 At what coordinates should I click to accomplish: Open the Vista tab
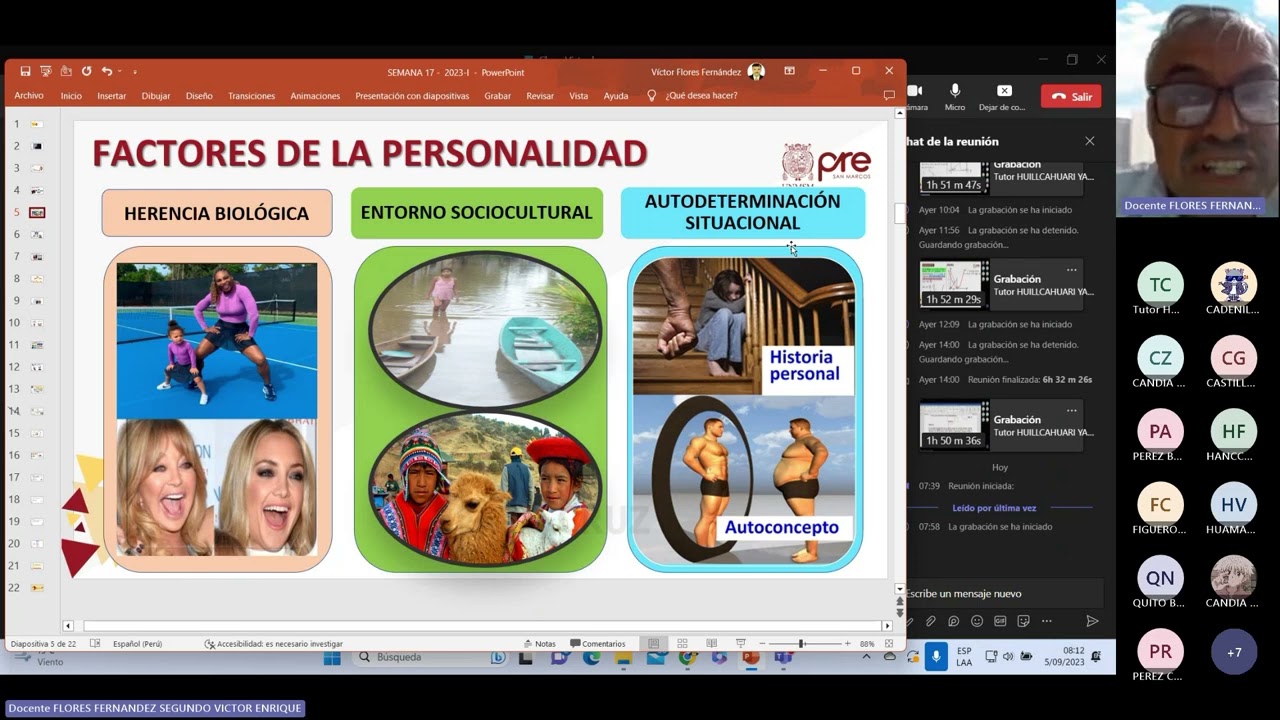tap(579, 96)
